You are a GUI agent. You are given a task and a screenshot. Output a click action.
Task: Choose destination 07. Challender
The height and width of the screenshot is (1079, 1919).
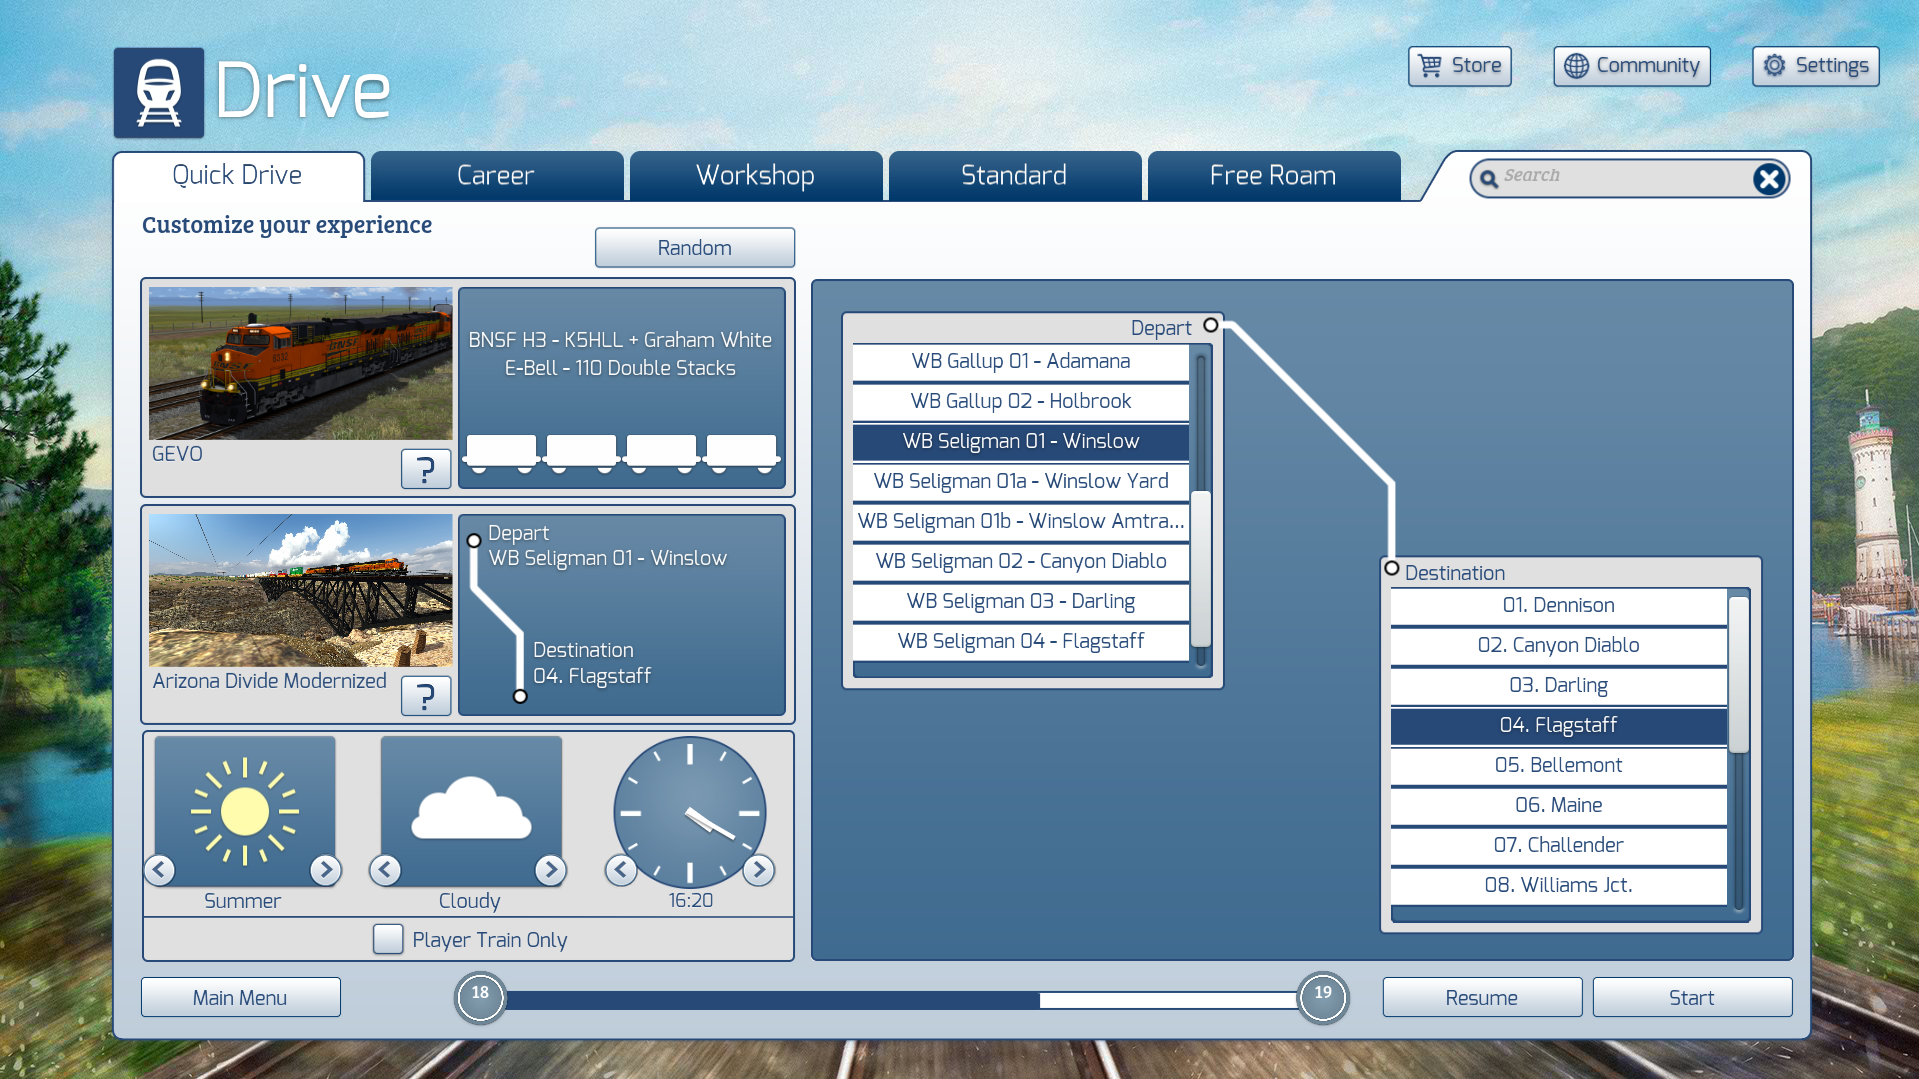click(1559, 846)
